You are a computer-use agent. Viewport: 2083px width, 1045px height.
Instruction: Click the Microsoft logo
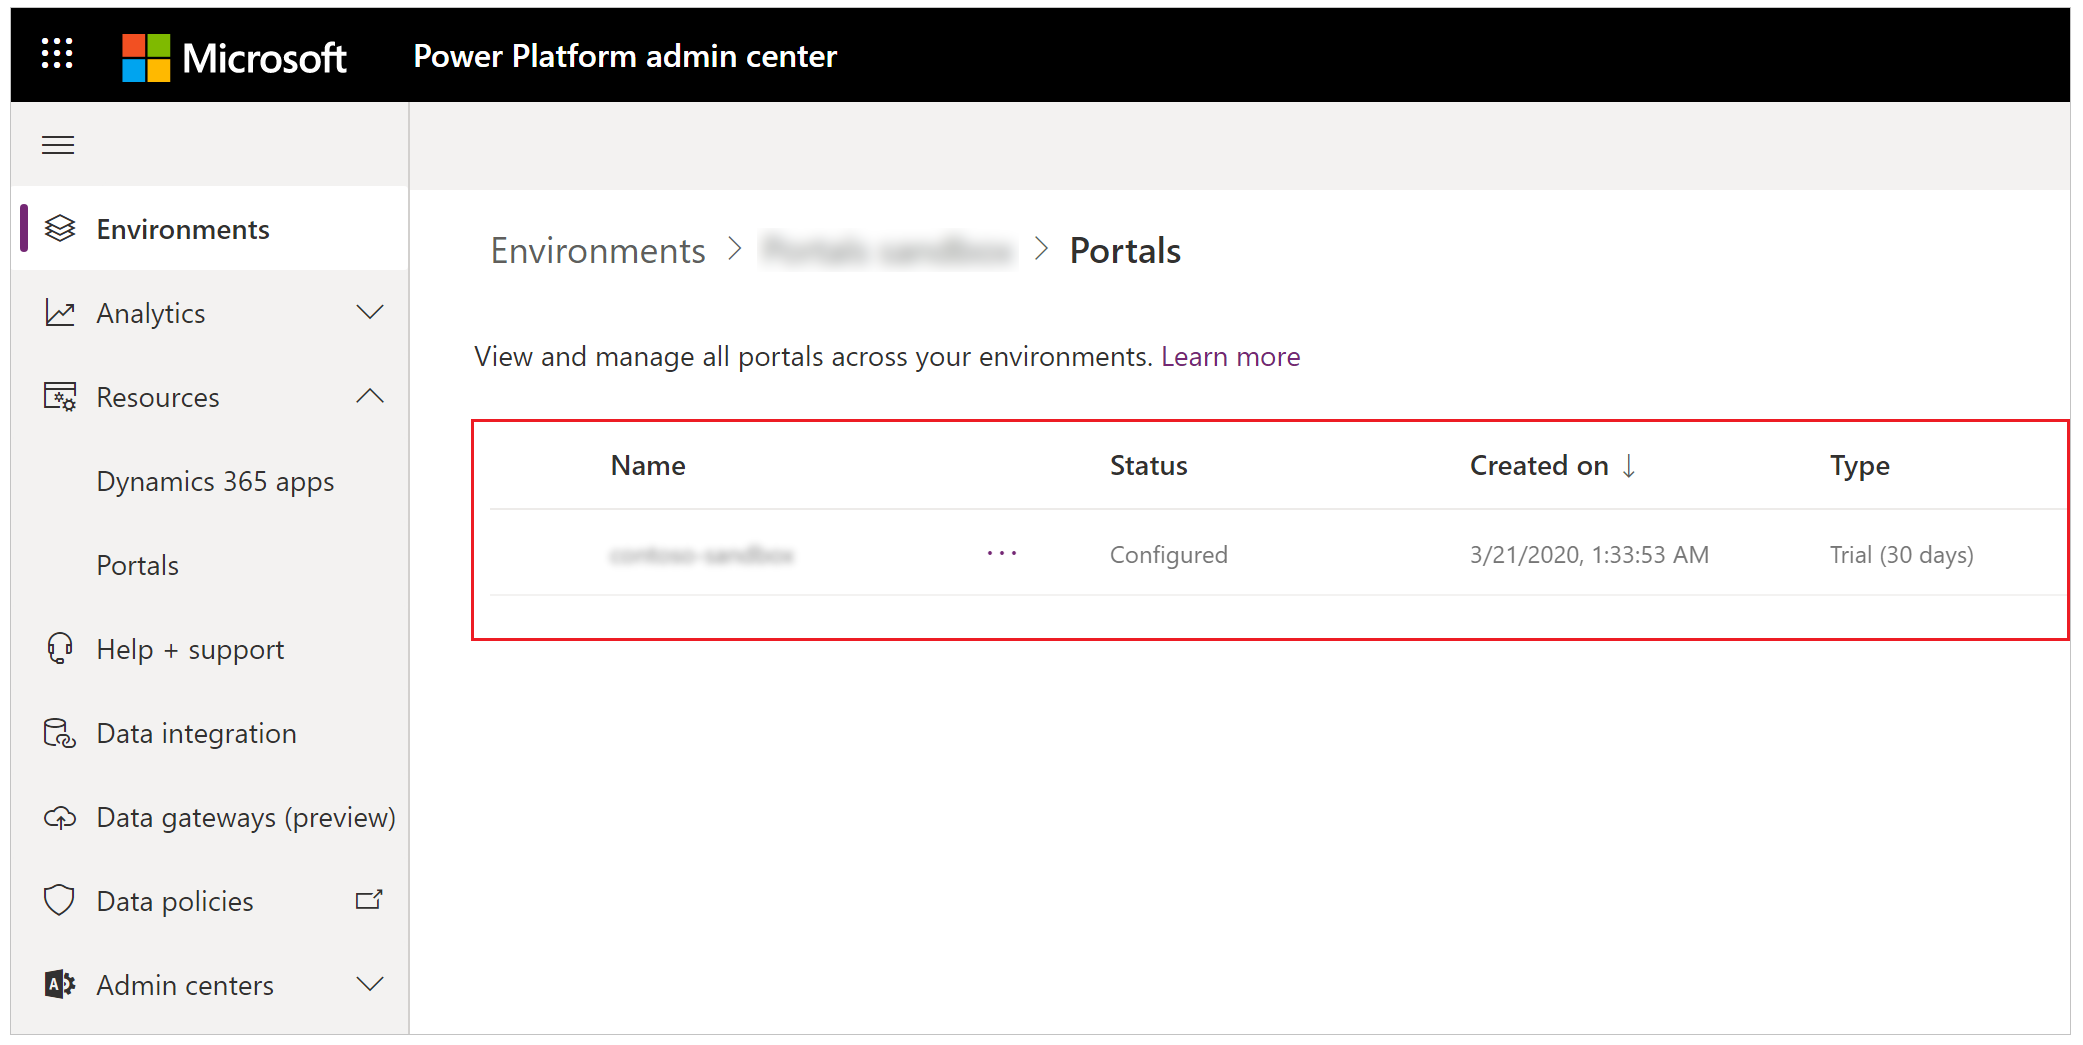click(x=234, y=57)
